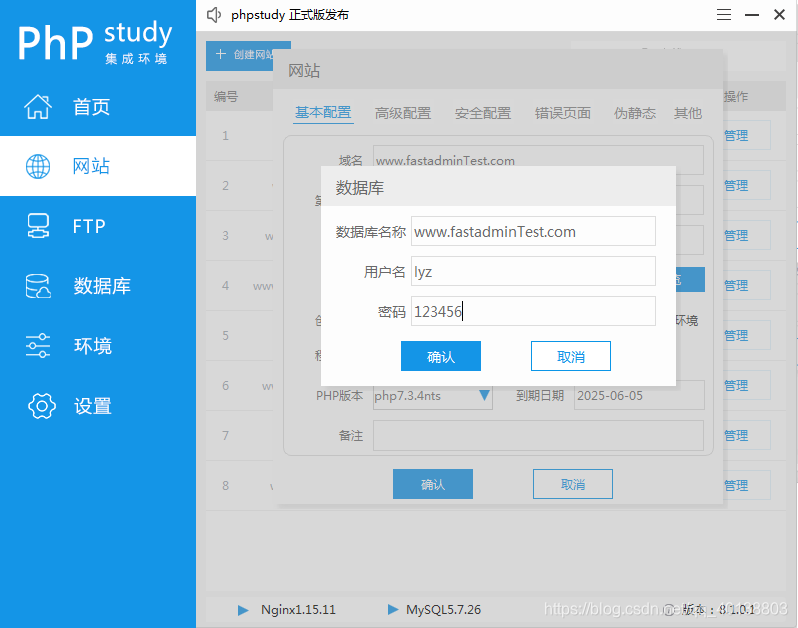Cancel the 数据库 dialog with 取消
The width and height of the screenshot is (798, 628).
click(571, 356)
